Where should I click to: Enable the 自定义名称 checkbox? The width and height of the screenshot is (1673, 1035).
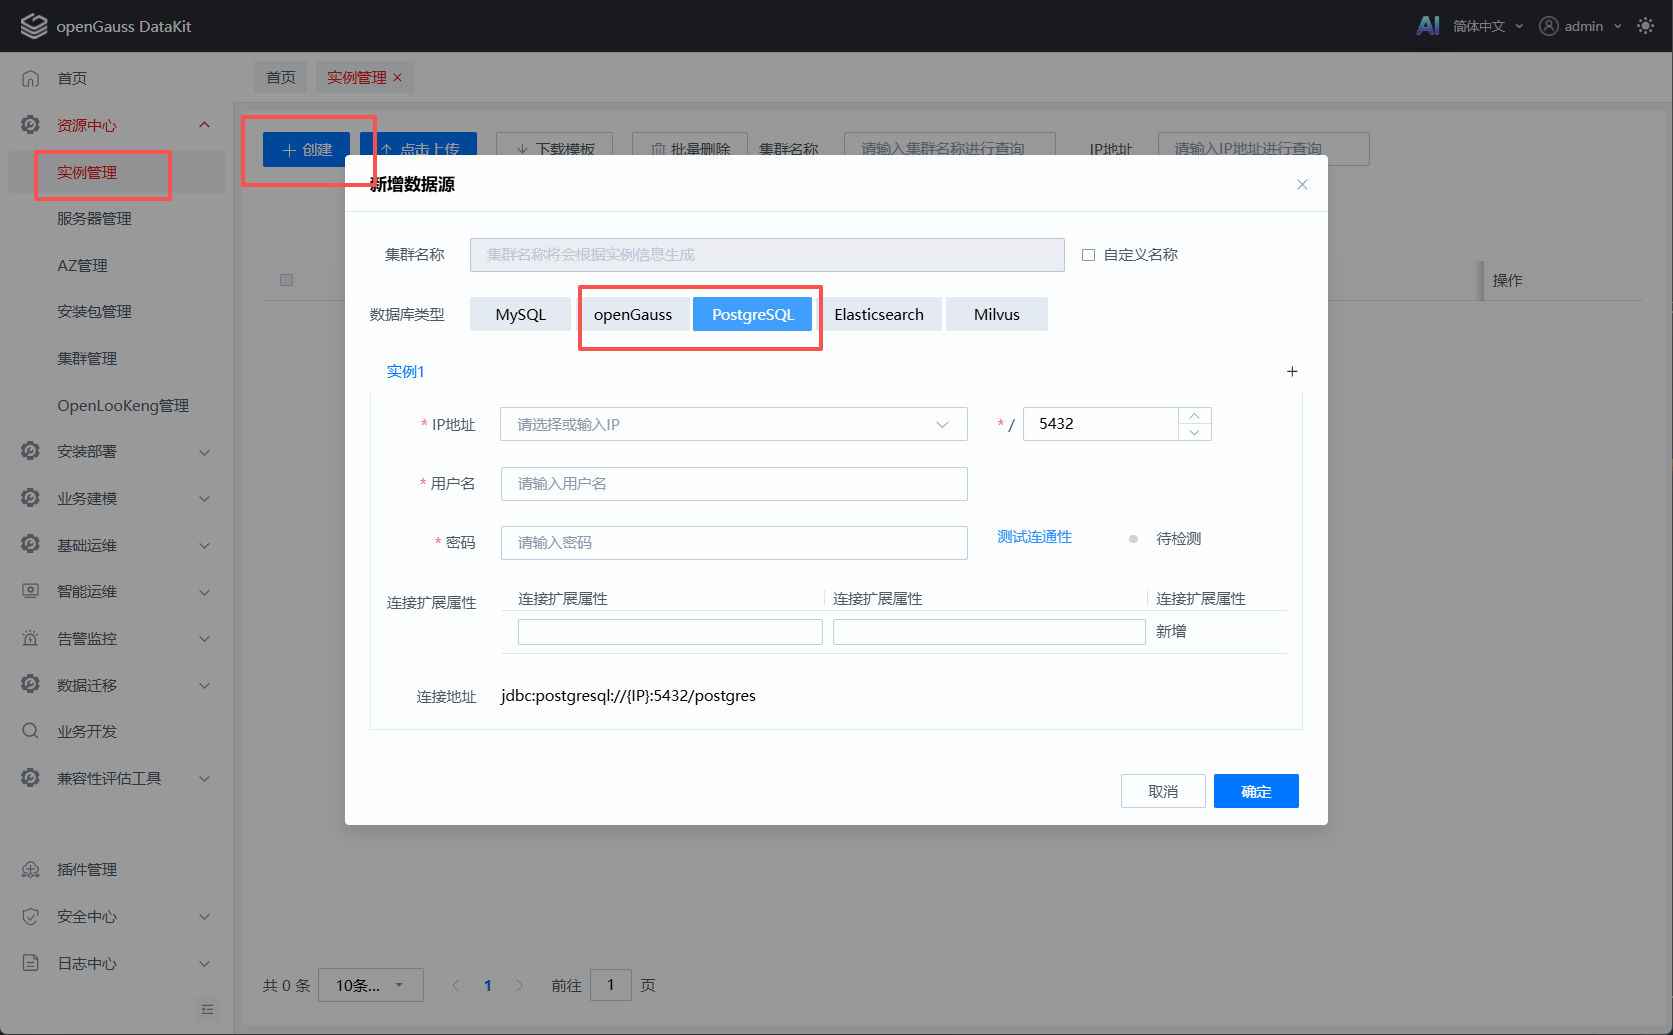pos(1088,255)
